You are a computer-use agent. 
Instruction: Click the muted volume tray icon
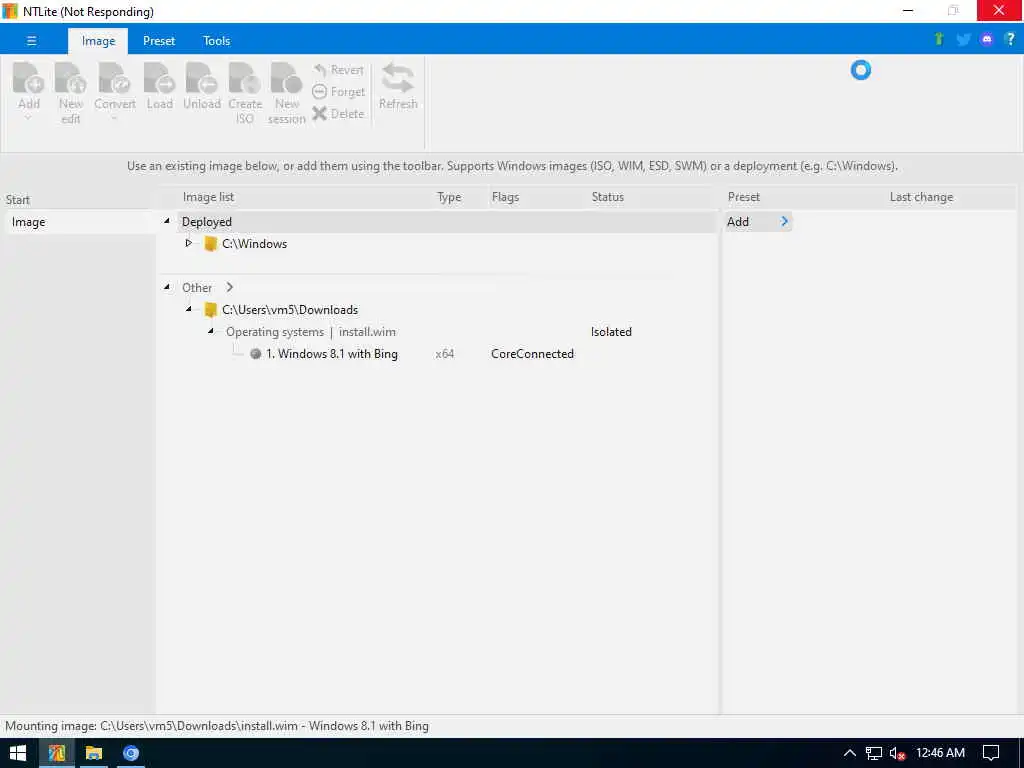click(897, 754)
